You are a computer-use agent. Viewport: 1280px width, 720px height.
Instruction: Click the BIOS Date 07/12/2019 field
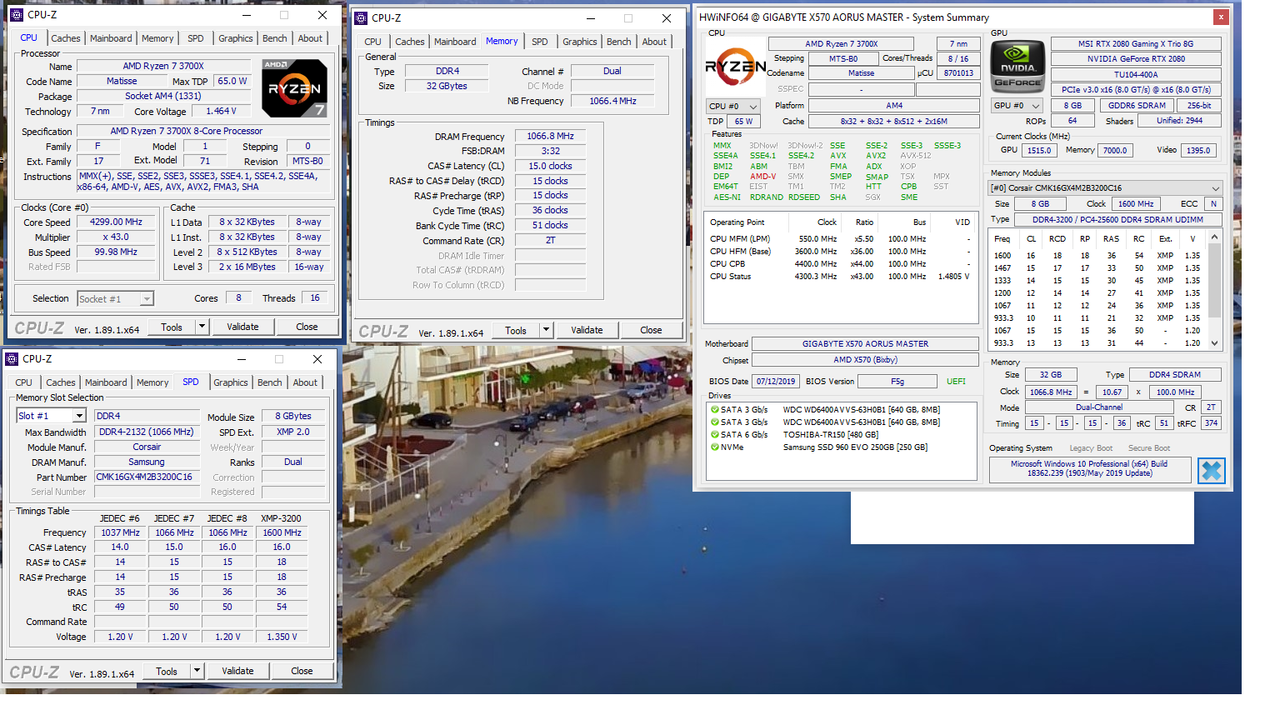point(774,381)
